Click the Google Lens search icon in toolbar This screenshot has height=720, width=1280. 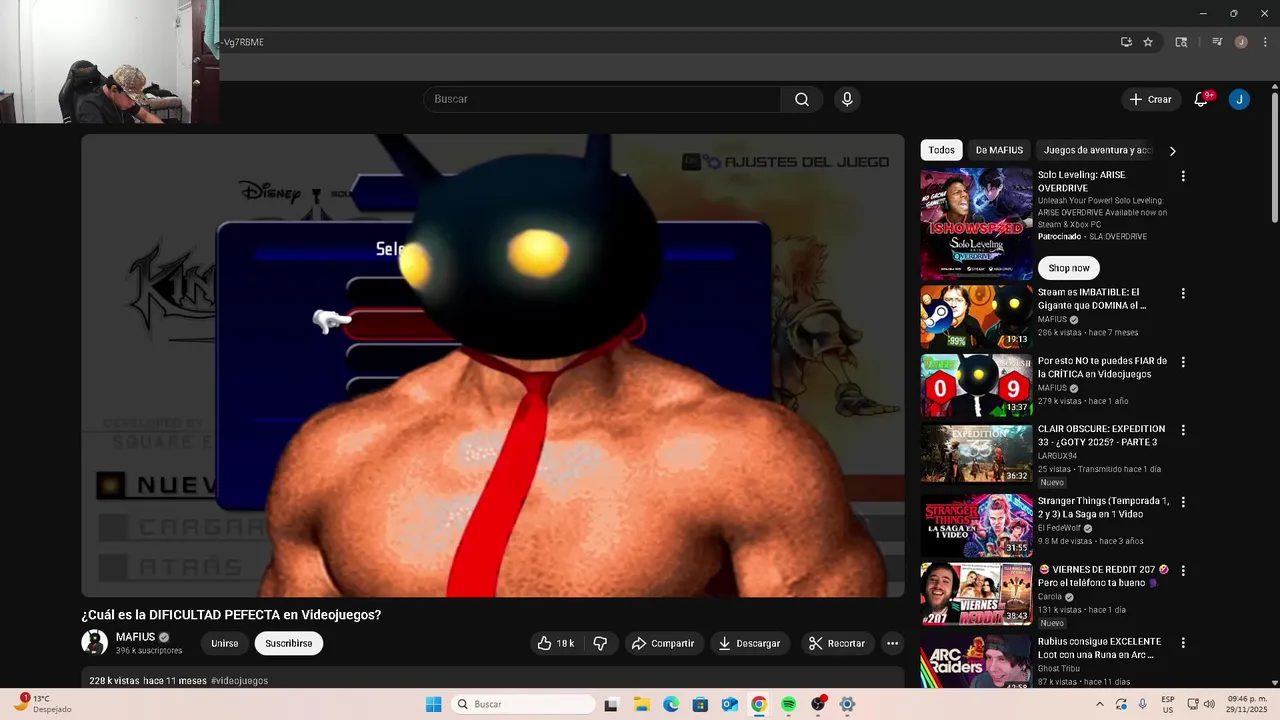[1181, 42]
